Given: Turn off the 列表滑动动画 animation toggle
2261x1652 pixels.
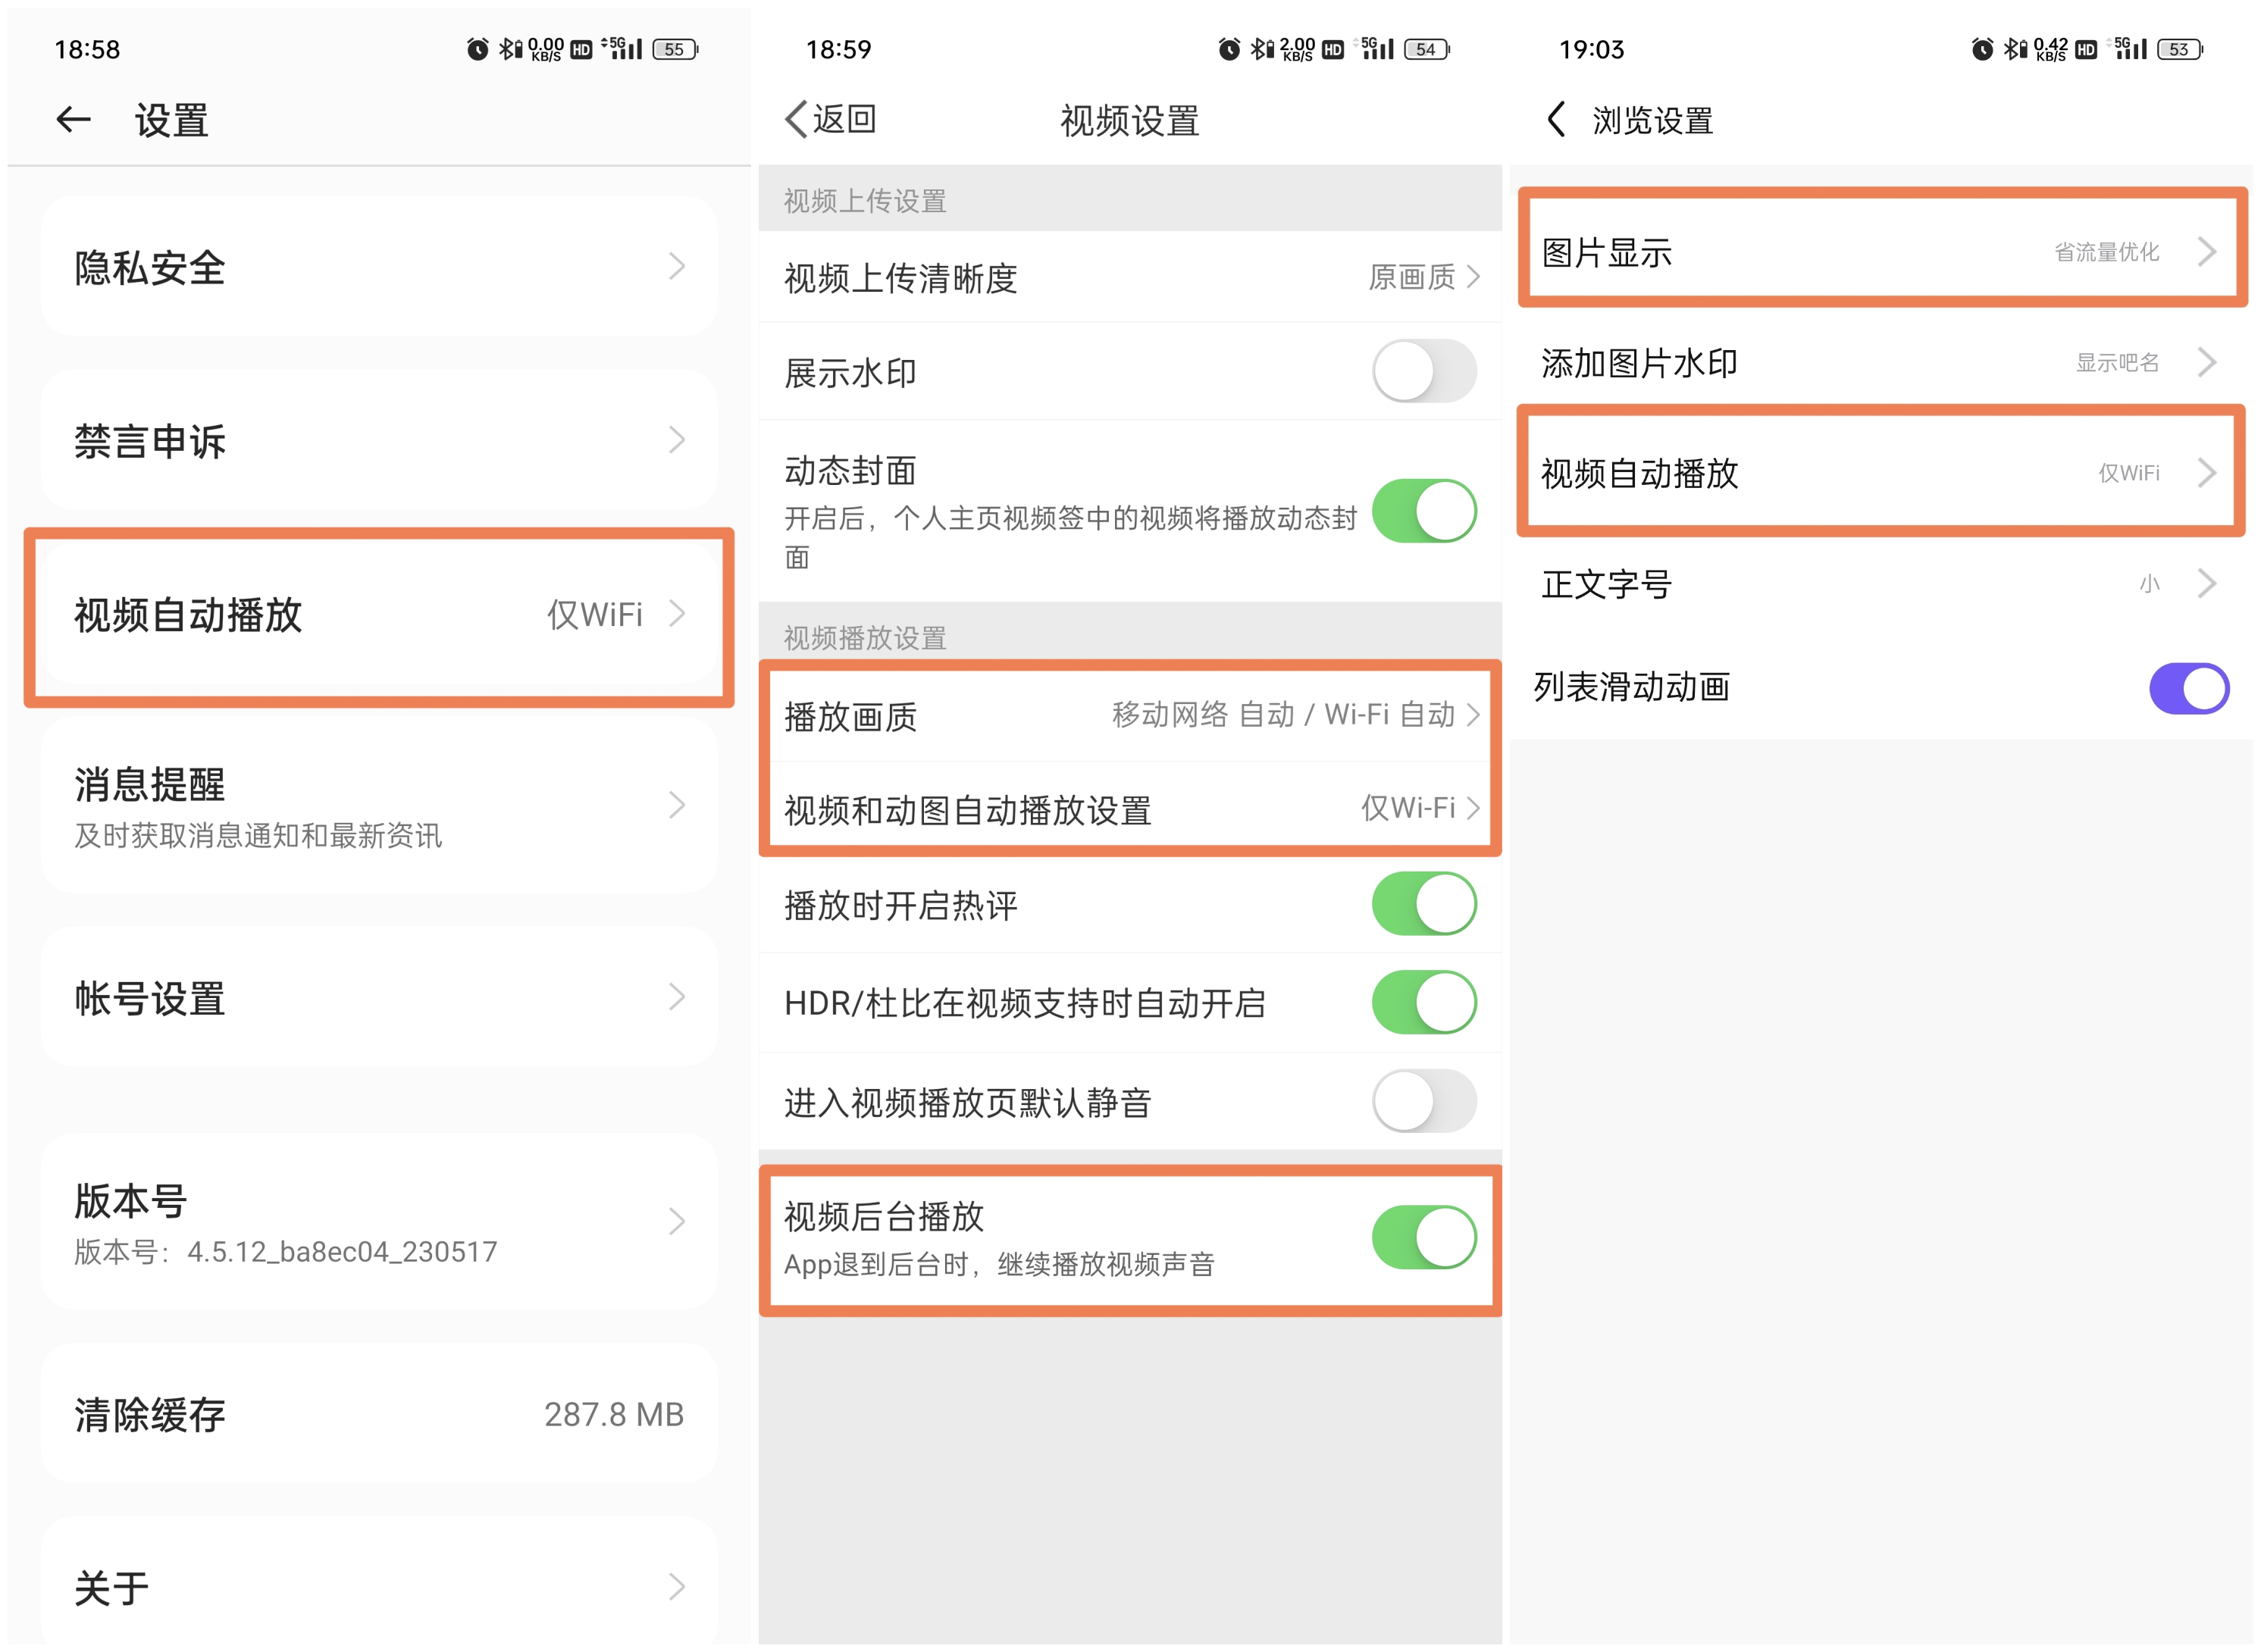Looking at the screenshot, I should click(2189, 687).
